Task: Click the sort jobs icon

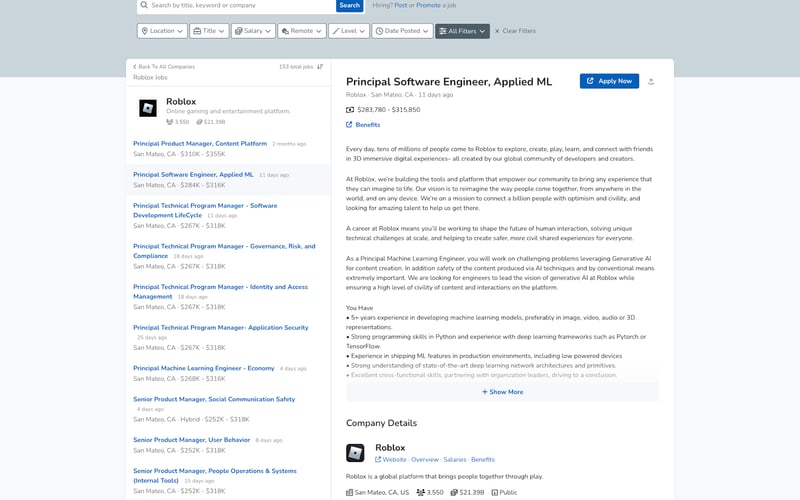Action: pos(320,67)
